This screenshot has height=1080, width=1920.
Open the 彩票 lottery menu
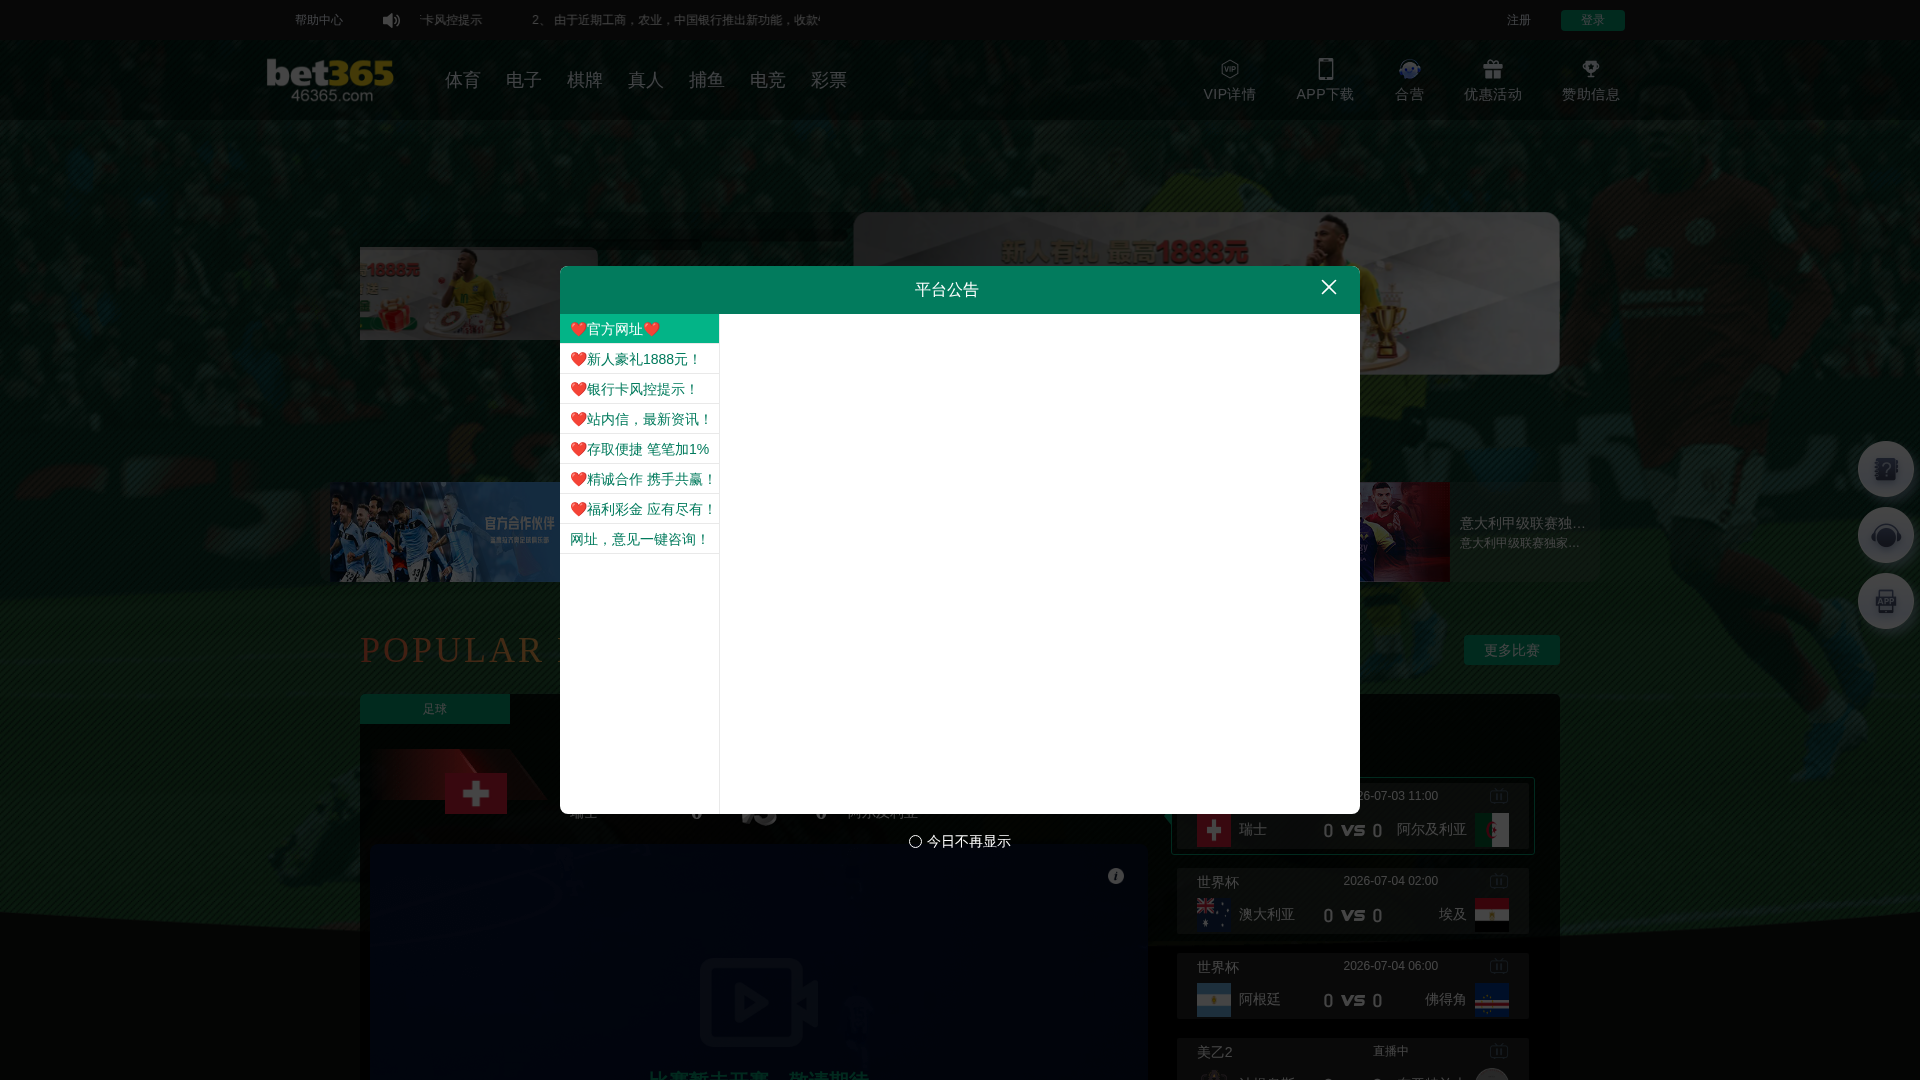pyautogui.click(x=828, y=80)
